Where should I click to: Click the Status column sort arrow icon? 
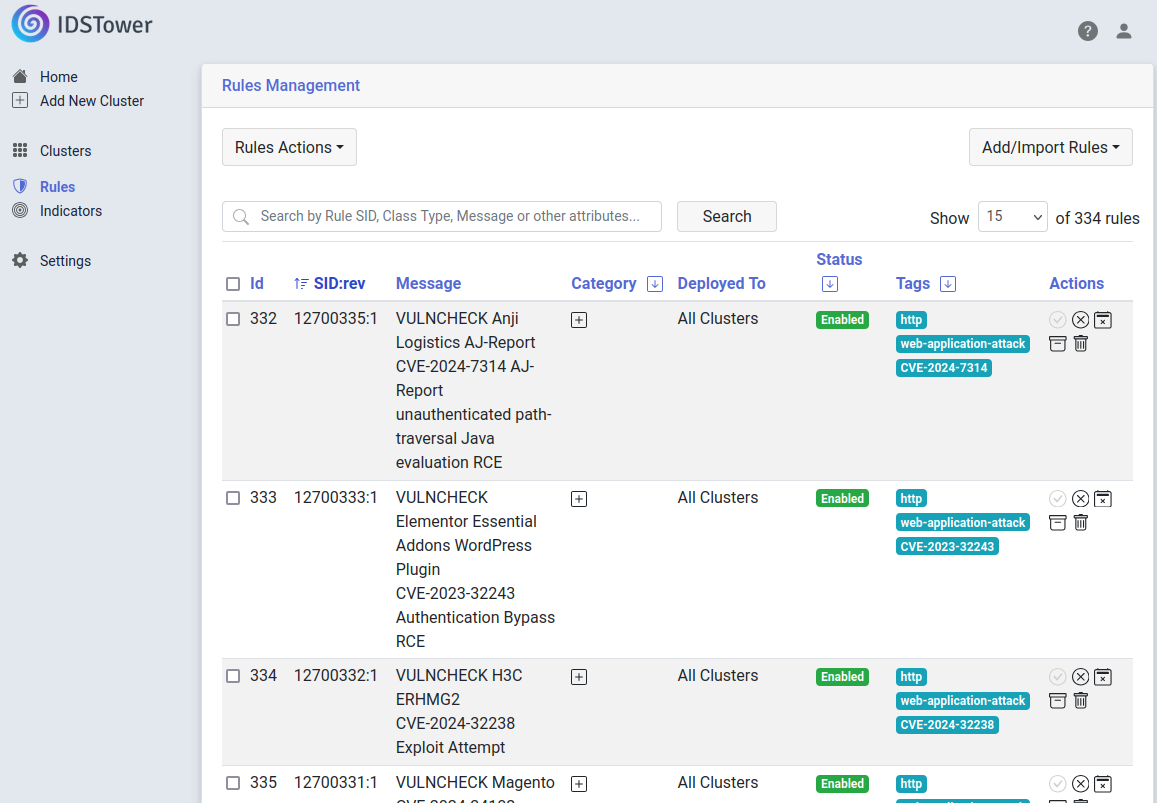pos(830,283)
